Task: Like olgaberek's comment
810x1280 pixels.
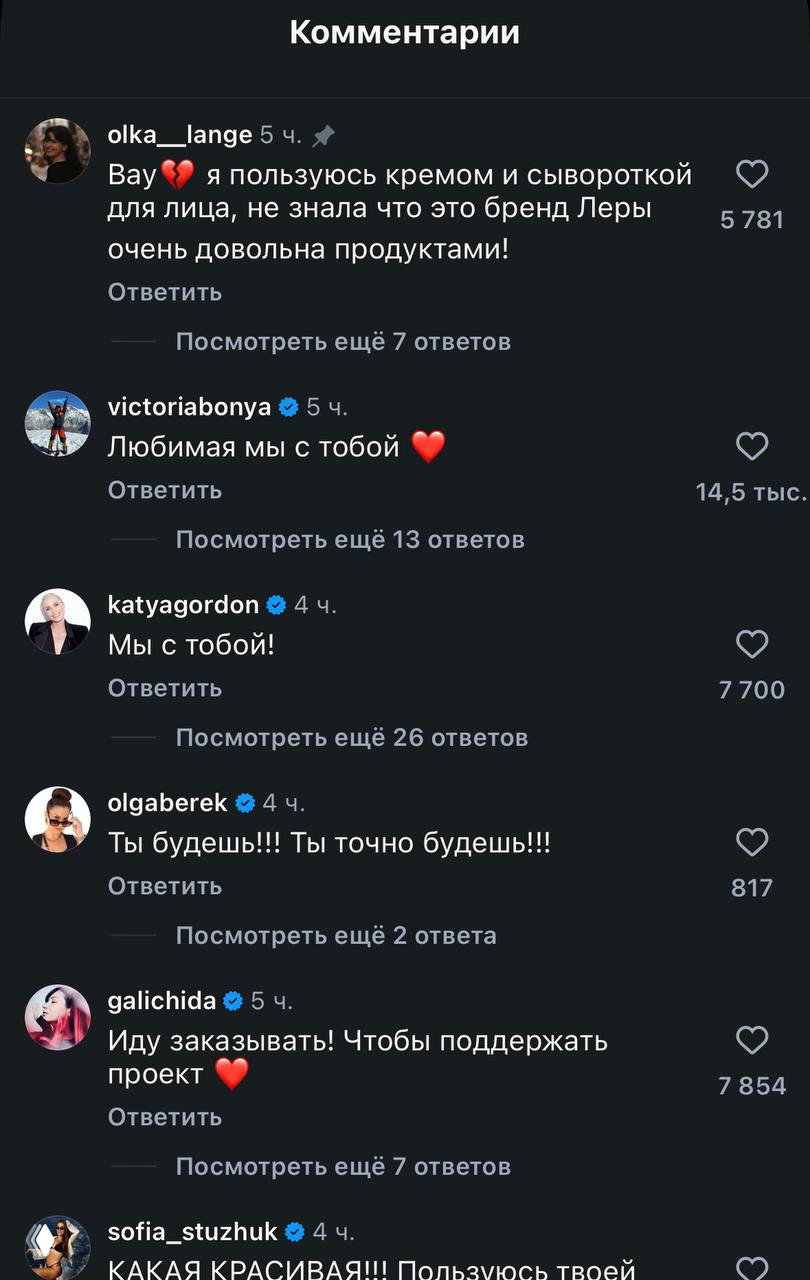Action: tap(752, 842)
